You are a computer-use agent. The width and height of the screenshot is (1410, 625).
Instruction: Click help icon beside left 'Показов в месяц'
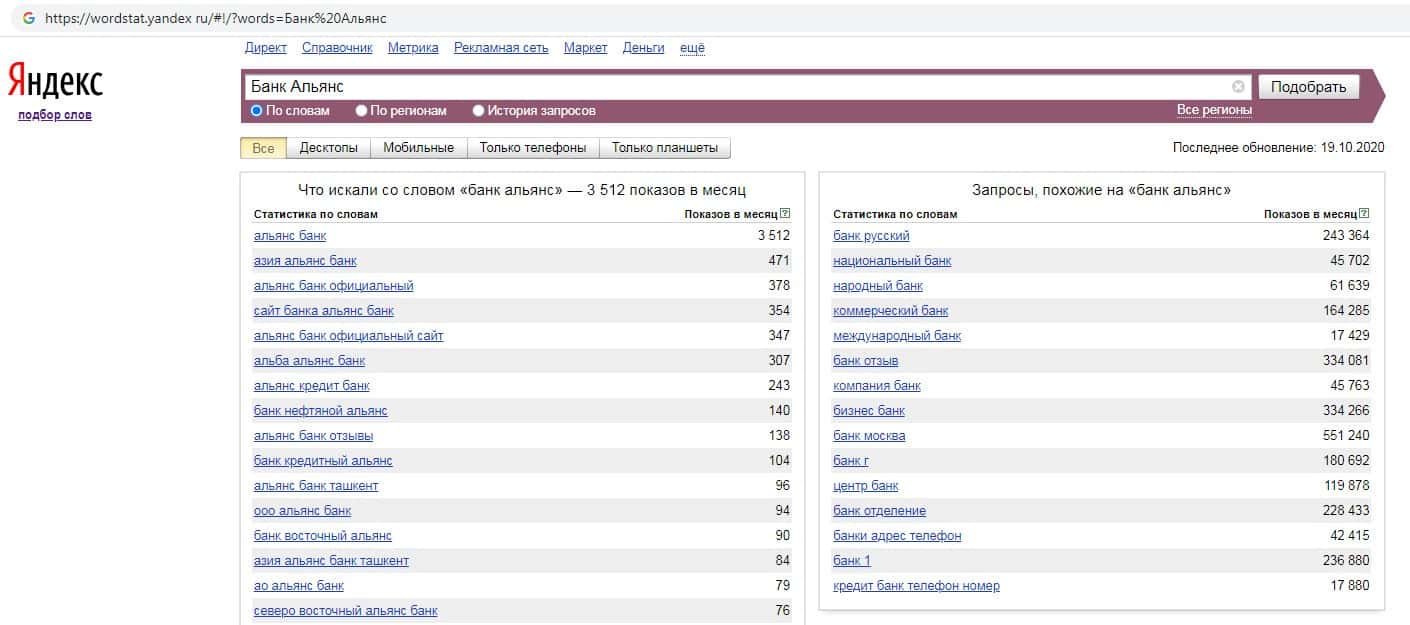[785, 214]
